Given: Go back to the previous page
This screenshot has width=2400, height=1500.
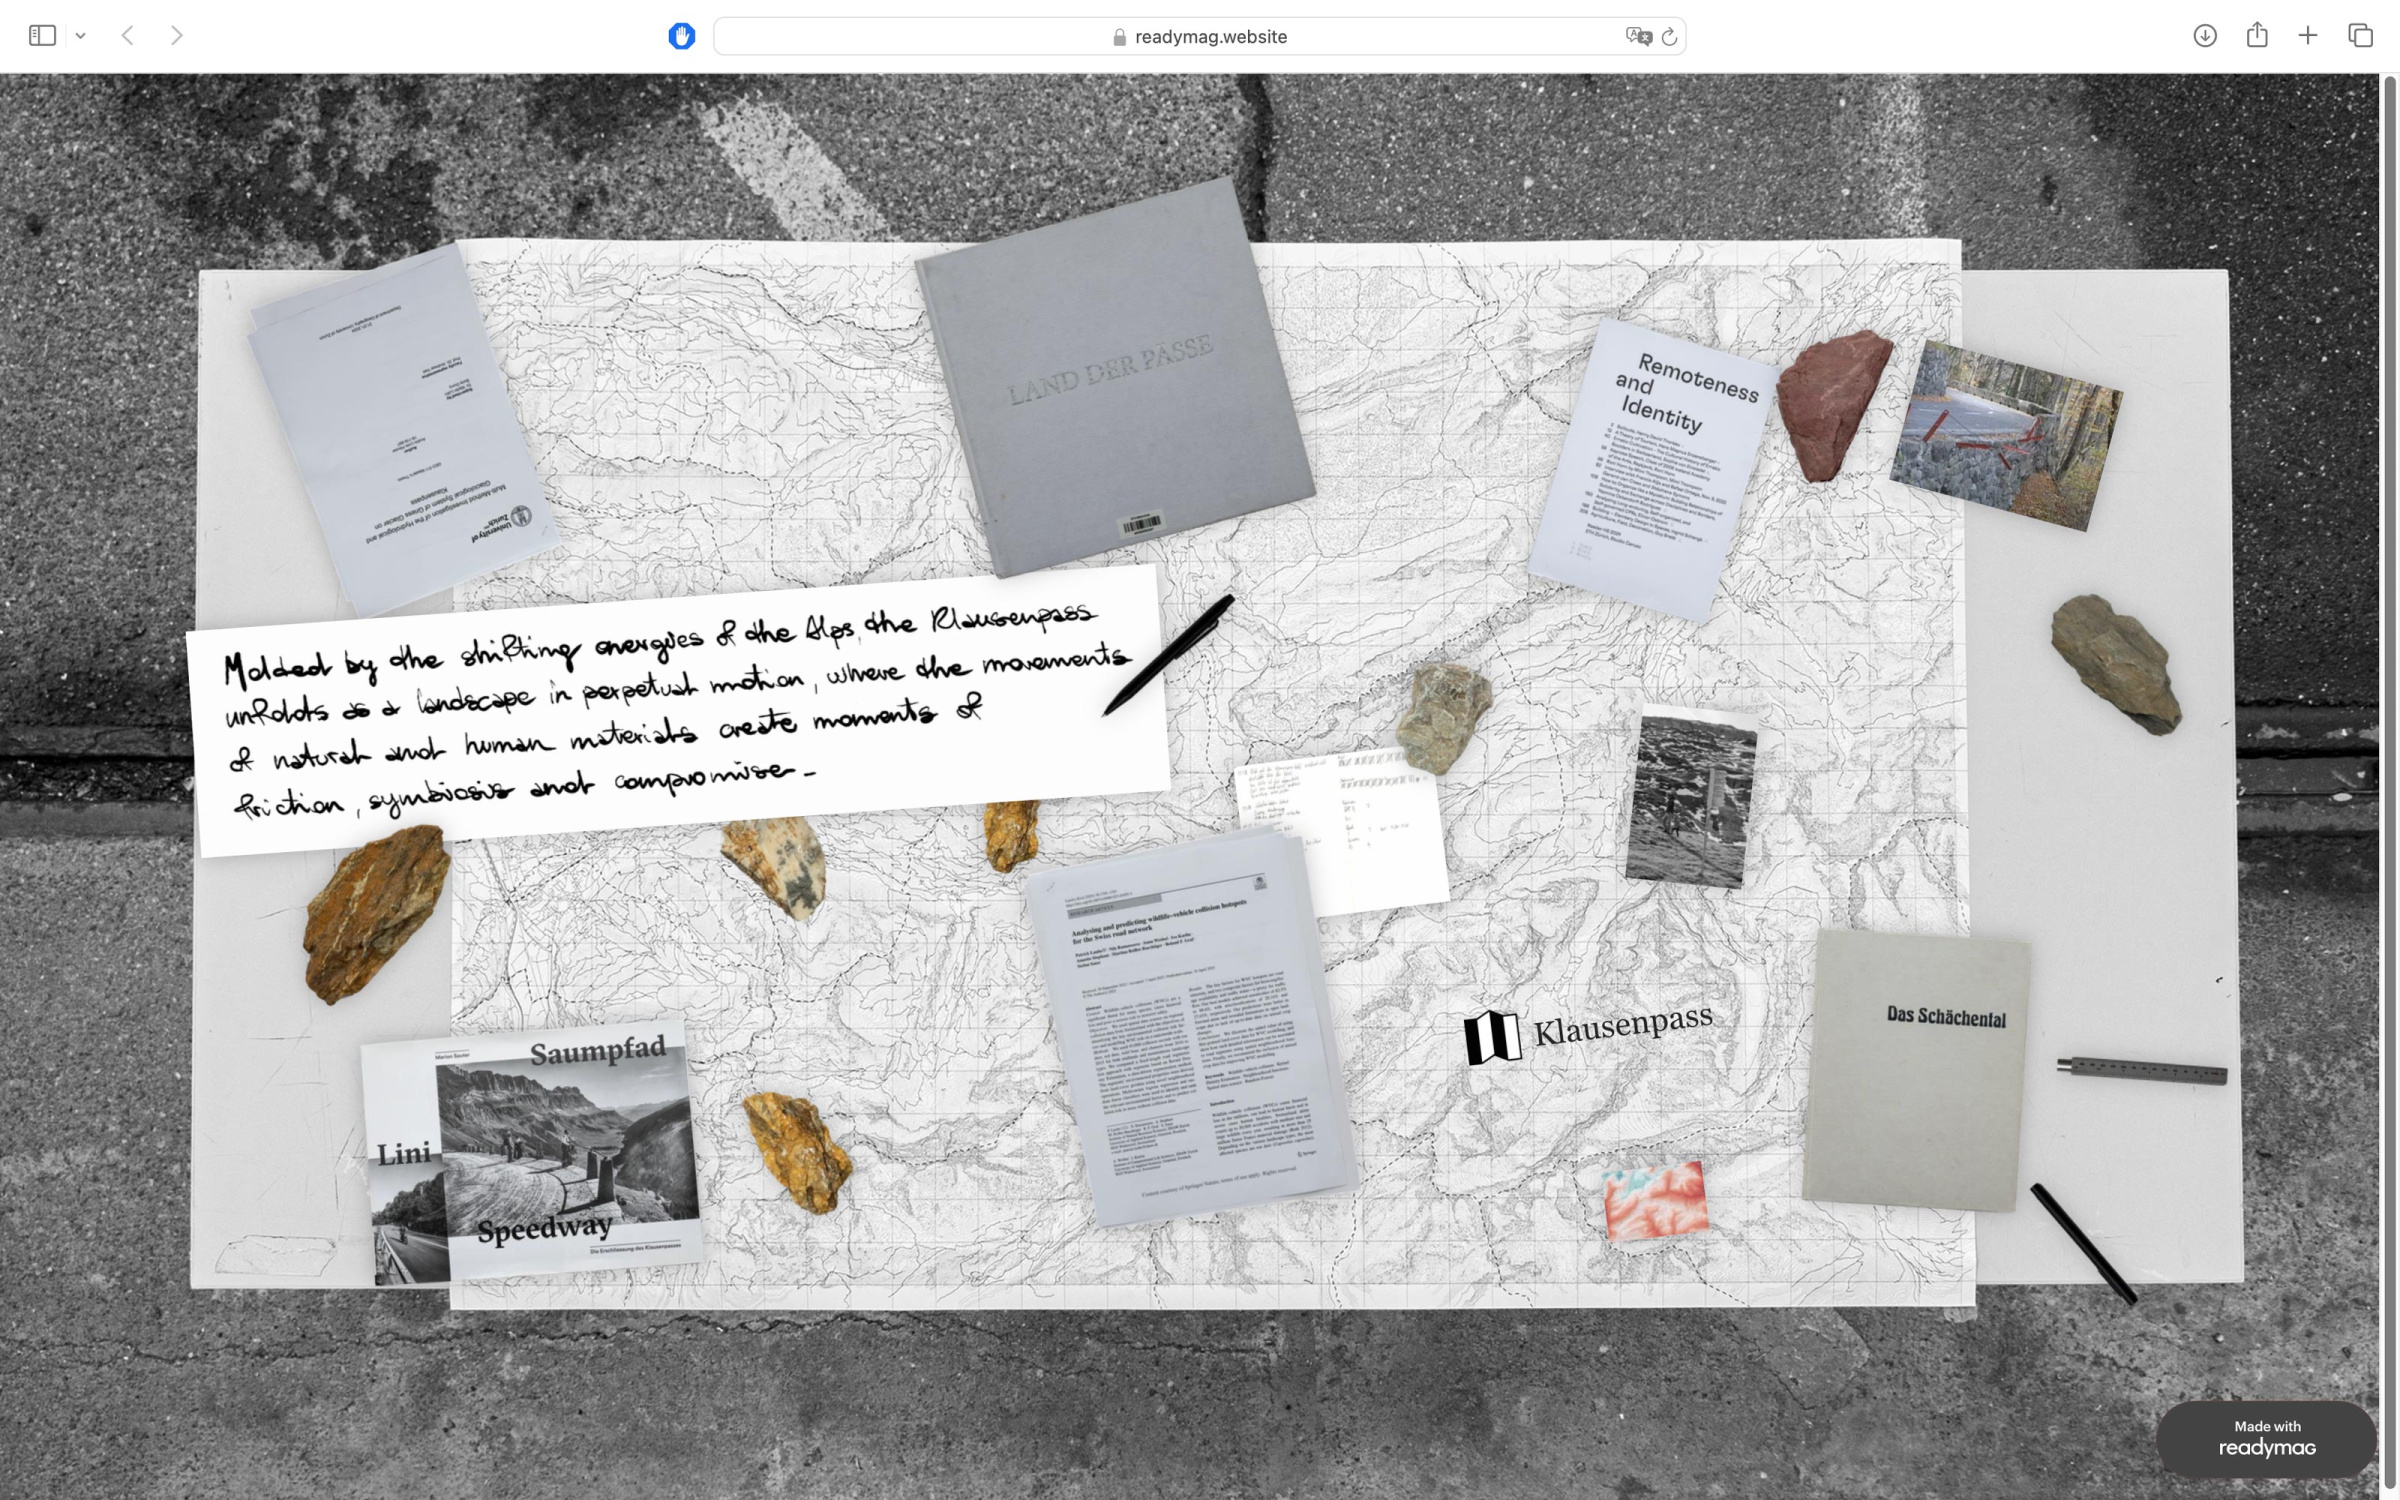Looking at the screenshot, I should [128, 36].
